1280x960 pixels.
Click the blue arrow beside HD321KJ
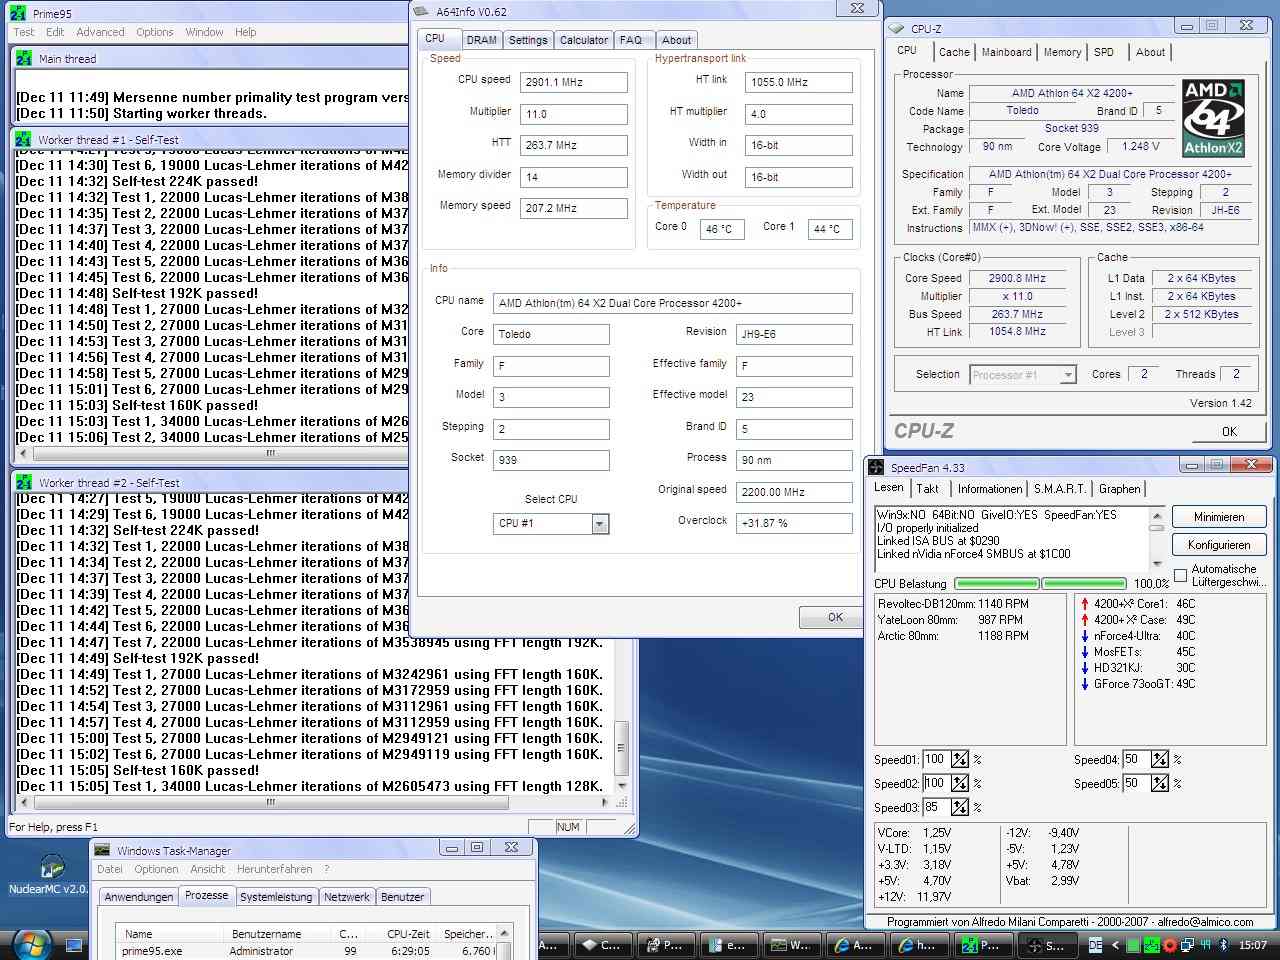pyautogui.click(x=1085, y=668)
